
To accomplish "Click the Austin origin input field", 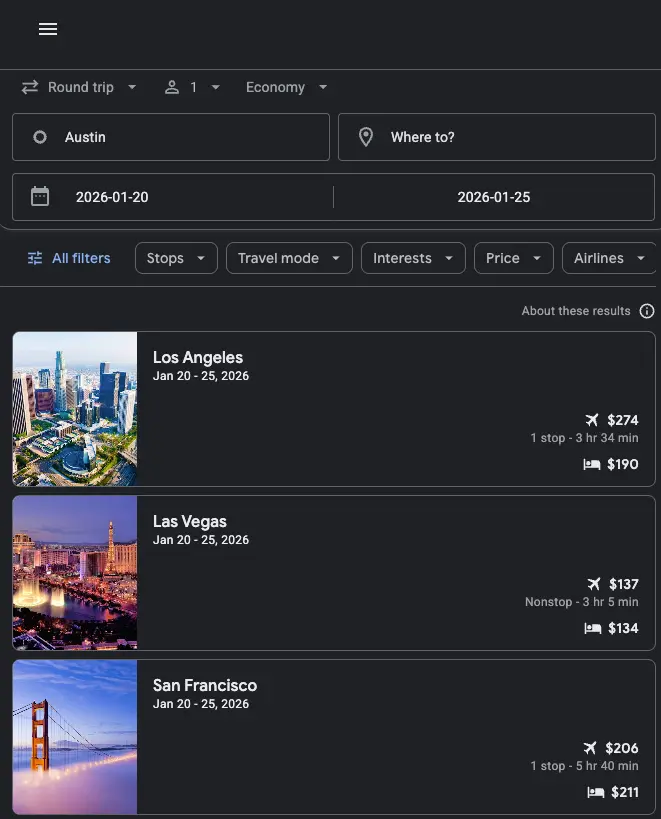I will tap(171, 137).
